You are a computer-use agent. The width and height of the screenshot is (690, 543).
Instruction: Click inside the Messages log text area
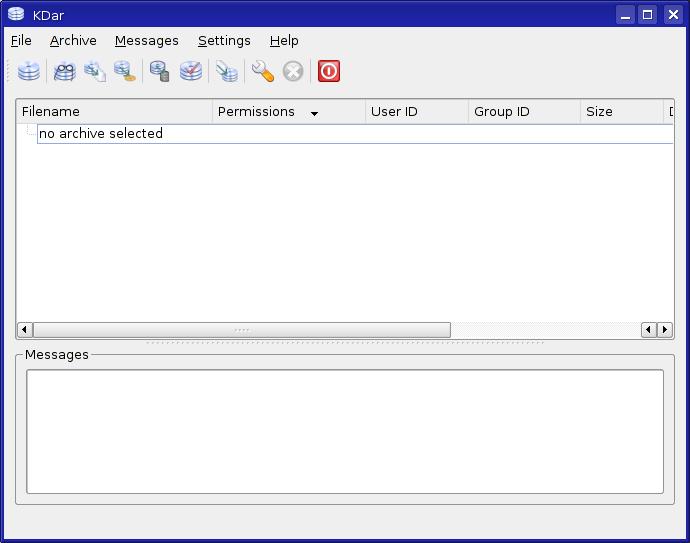(344, 431)
